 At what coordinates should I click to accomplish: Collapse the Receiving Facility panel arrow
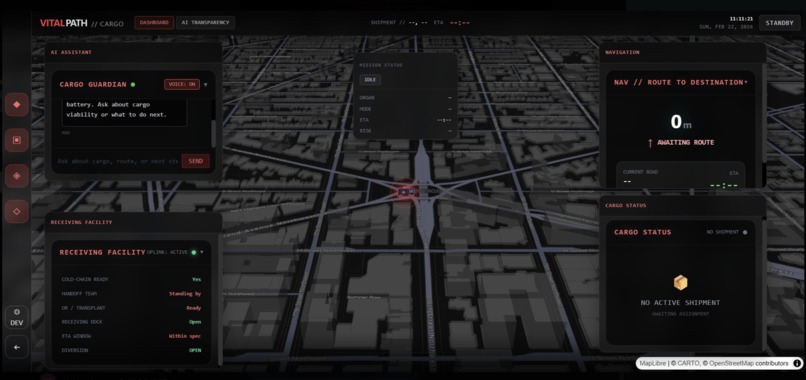[202, 252]
